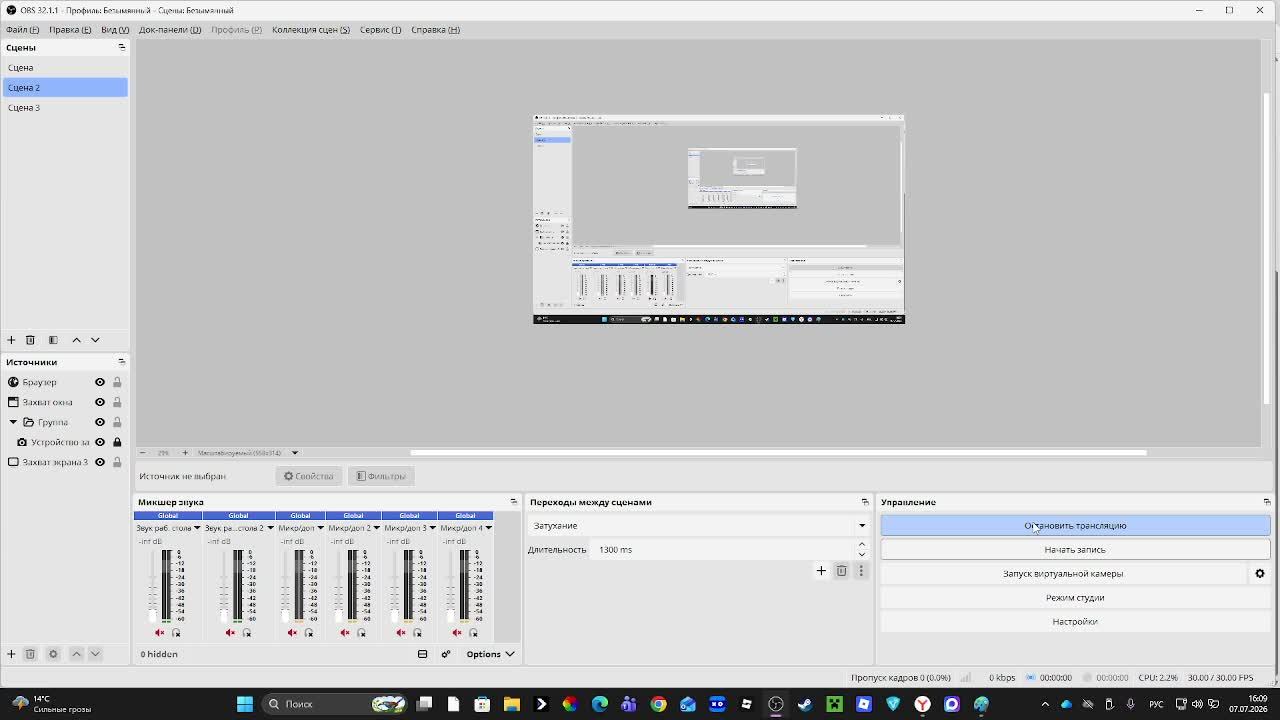Open Steam from the taskbar
The image size is (1280, 720).
tap(805, 704)
